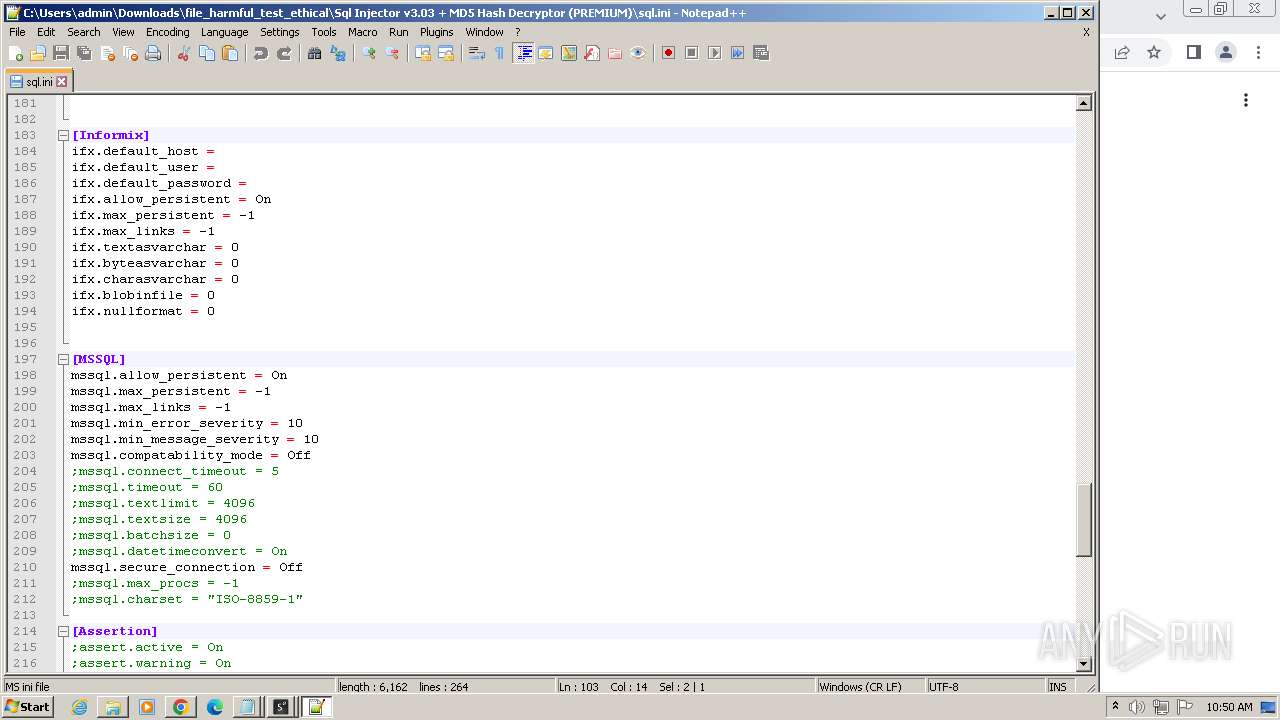The width and height of the screenshot is (1280, 720).
Task: Click the Windows (CR LF) status bar field
Action: click(870, 687)
